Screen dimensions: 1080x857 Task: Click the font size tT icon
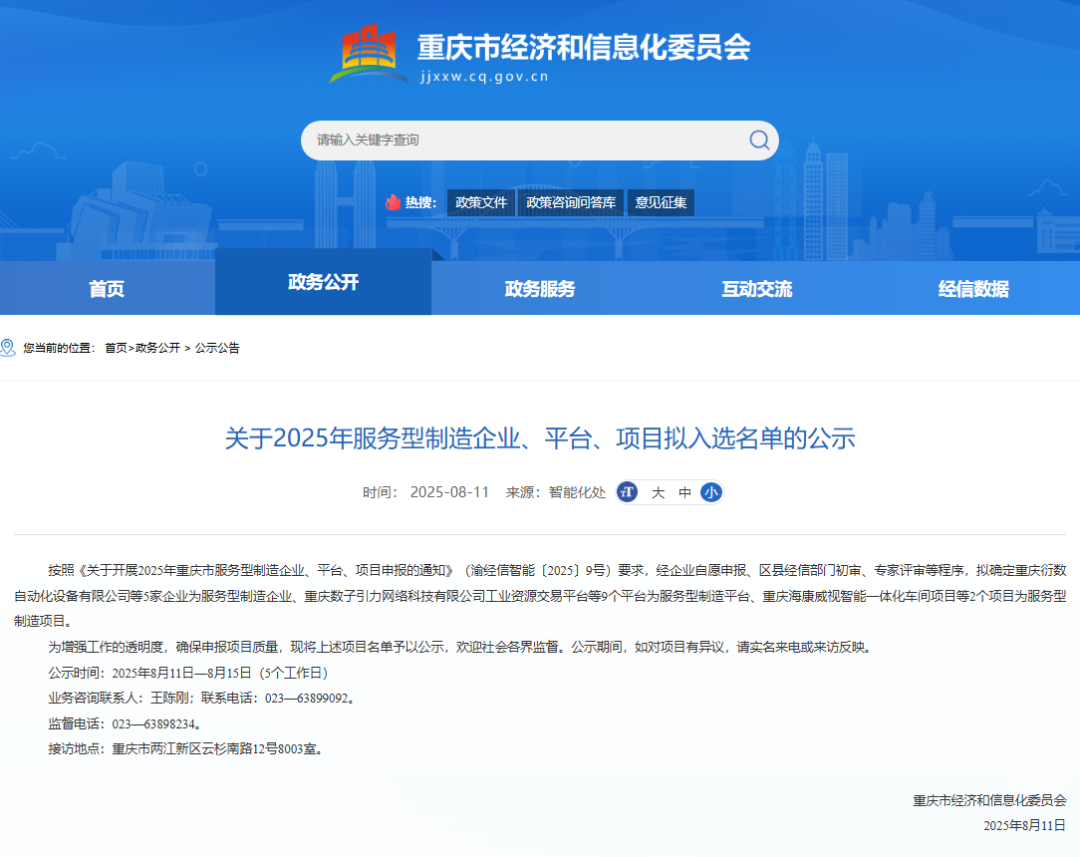point(627,492)
